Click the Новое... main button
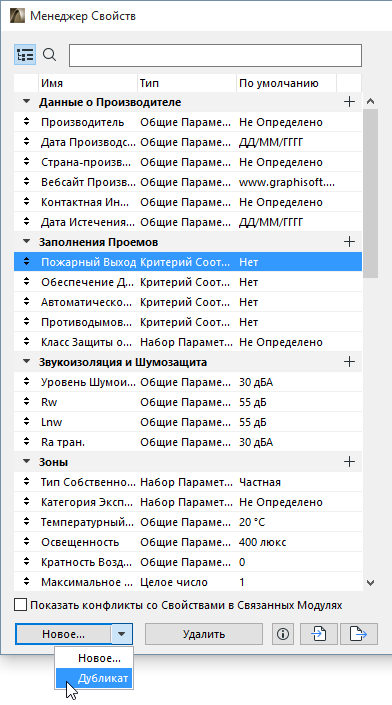Viewport: 392px width, 705px height. (x=63, y=634)
